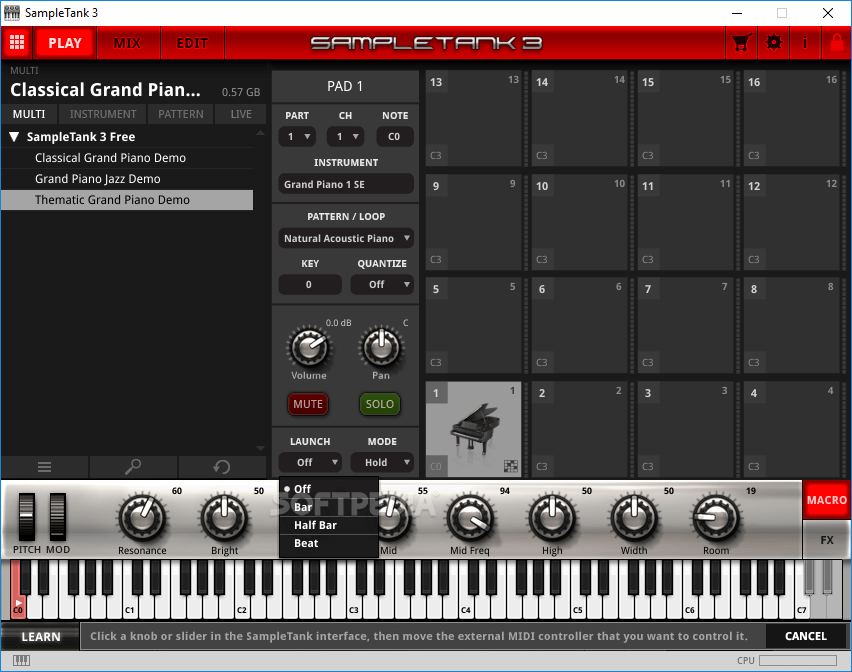Mute Pad 1 with the MUTE button
The width and height of the screenshot is (852, 672).
click(x=307, y=404)
